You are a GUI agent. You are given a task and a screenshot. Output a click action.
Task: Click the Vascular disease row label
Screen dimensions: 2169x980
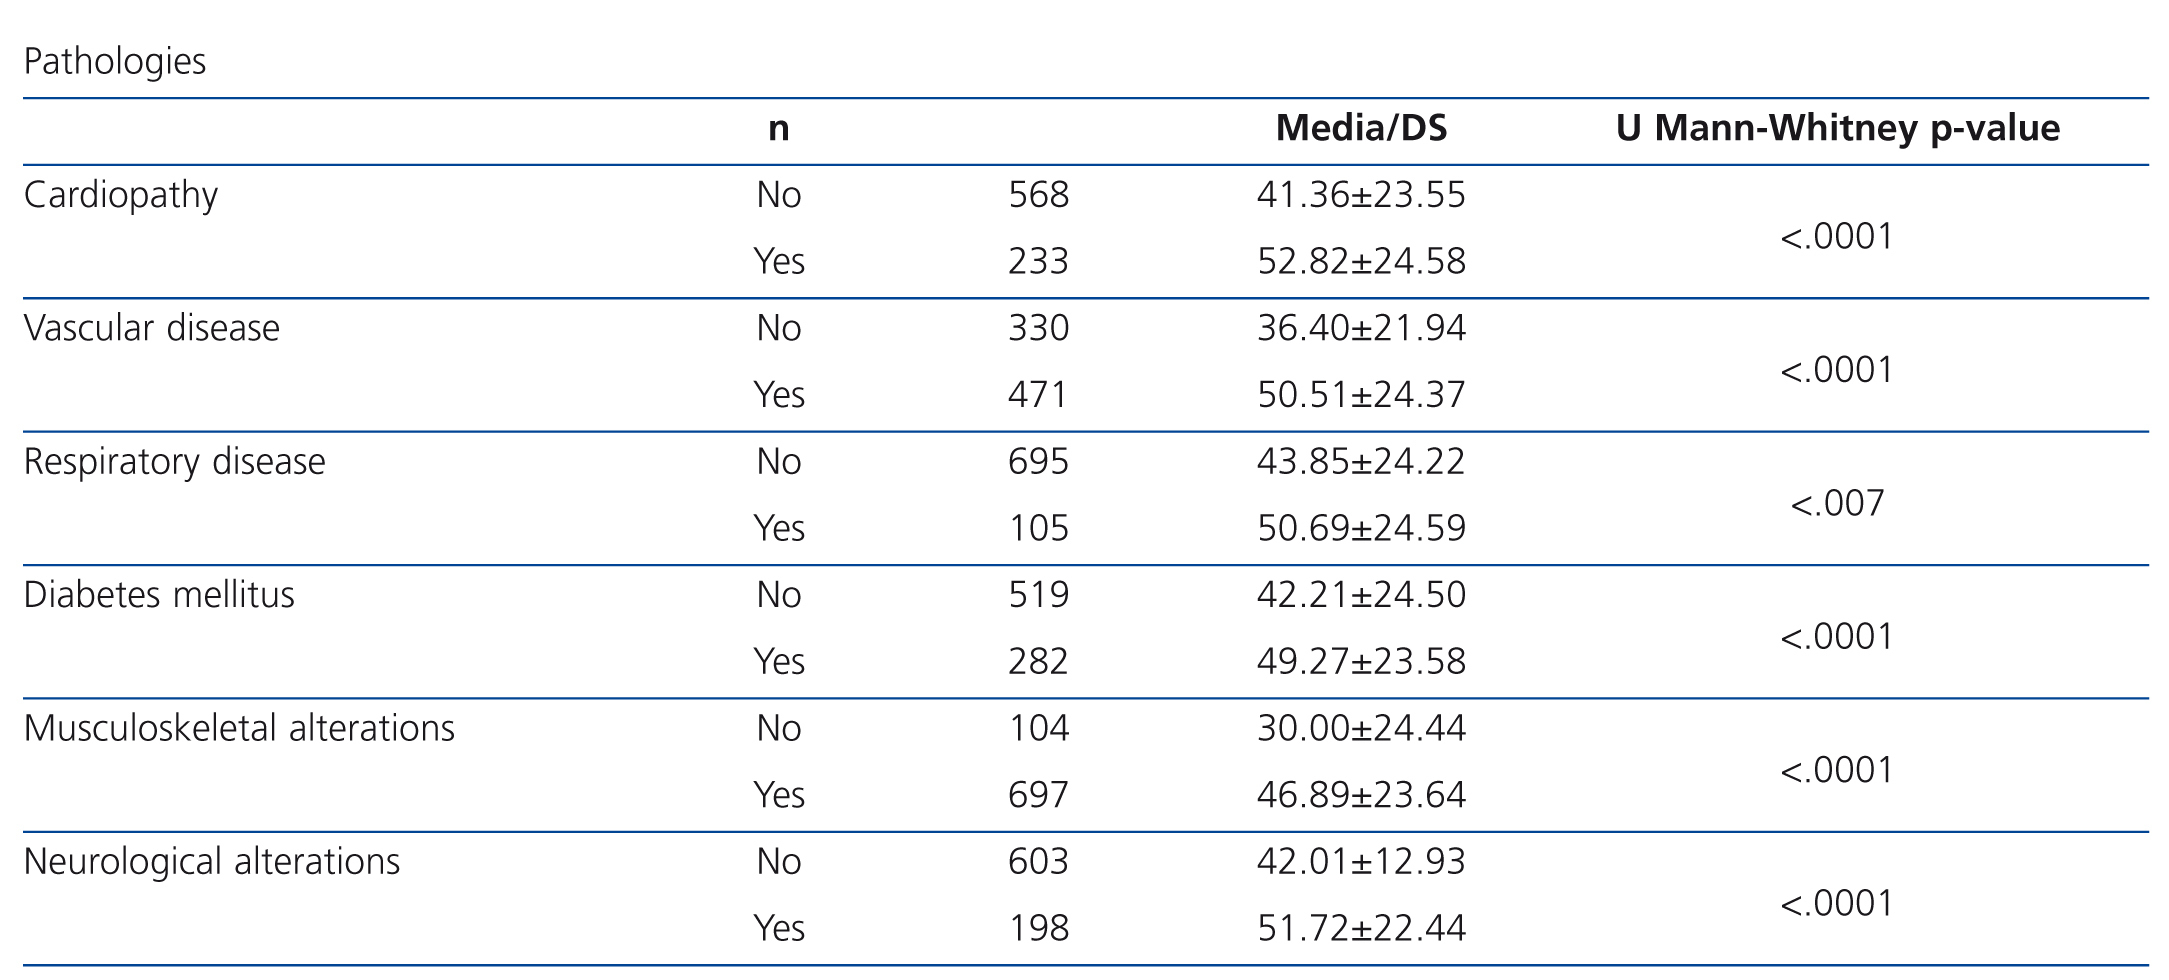point(152,328)
